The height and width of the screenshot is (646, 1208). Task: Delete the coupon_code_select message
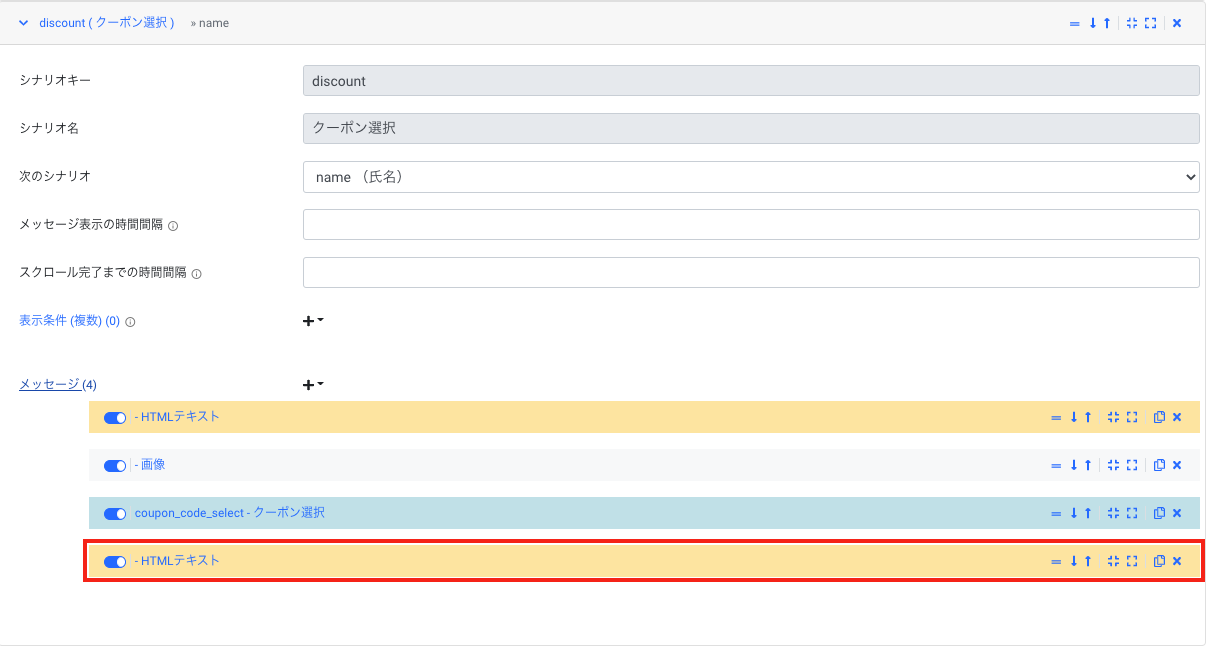pyautogui.click(x=1177, y=513)
